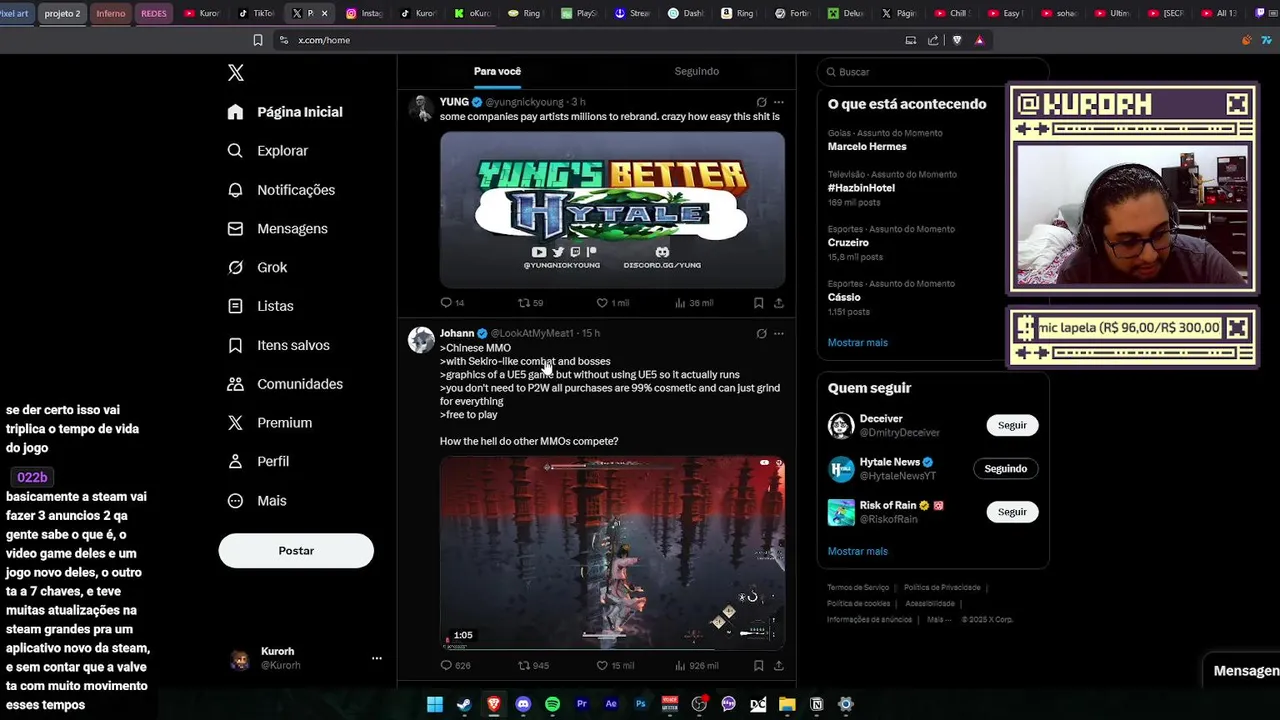The image size is (1280, 720).
Task: Click the Postar button
Action: pos(296,551)
